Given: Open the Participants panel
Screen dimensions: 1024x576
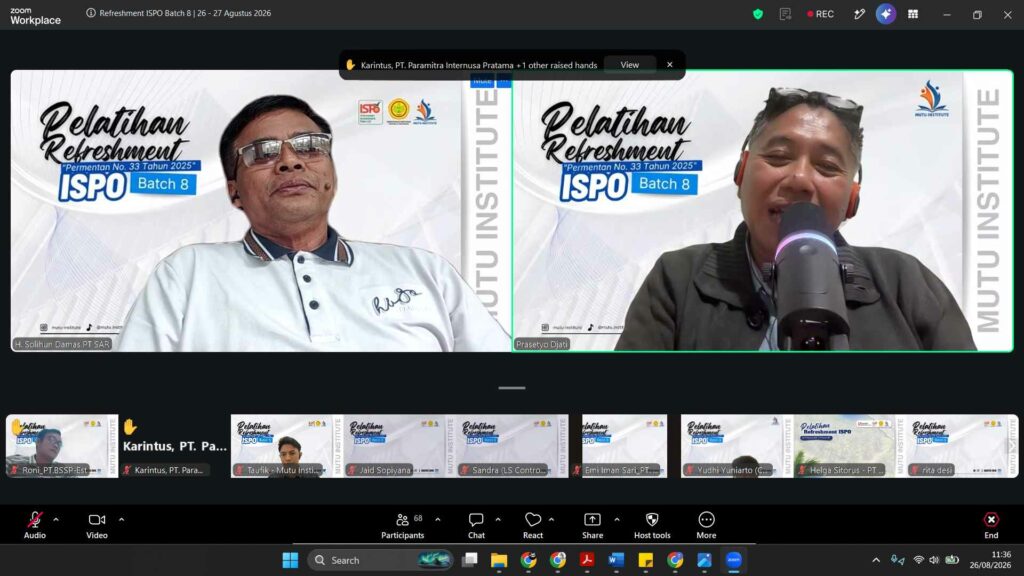Looking at the screenshot, I should click(403, 525).
